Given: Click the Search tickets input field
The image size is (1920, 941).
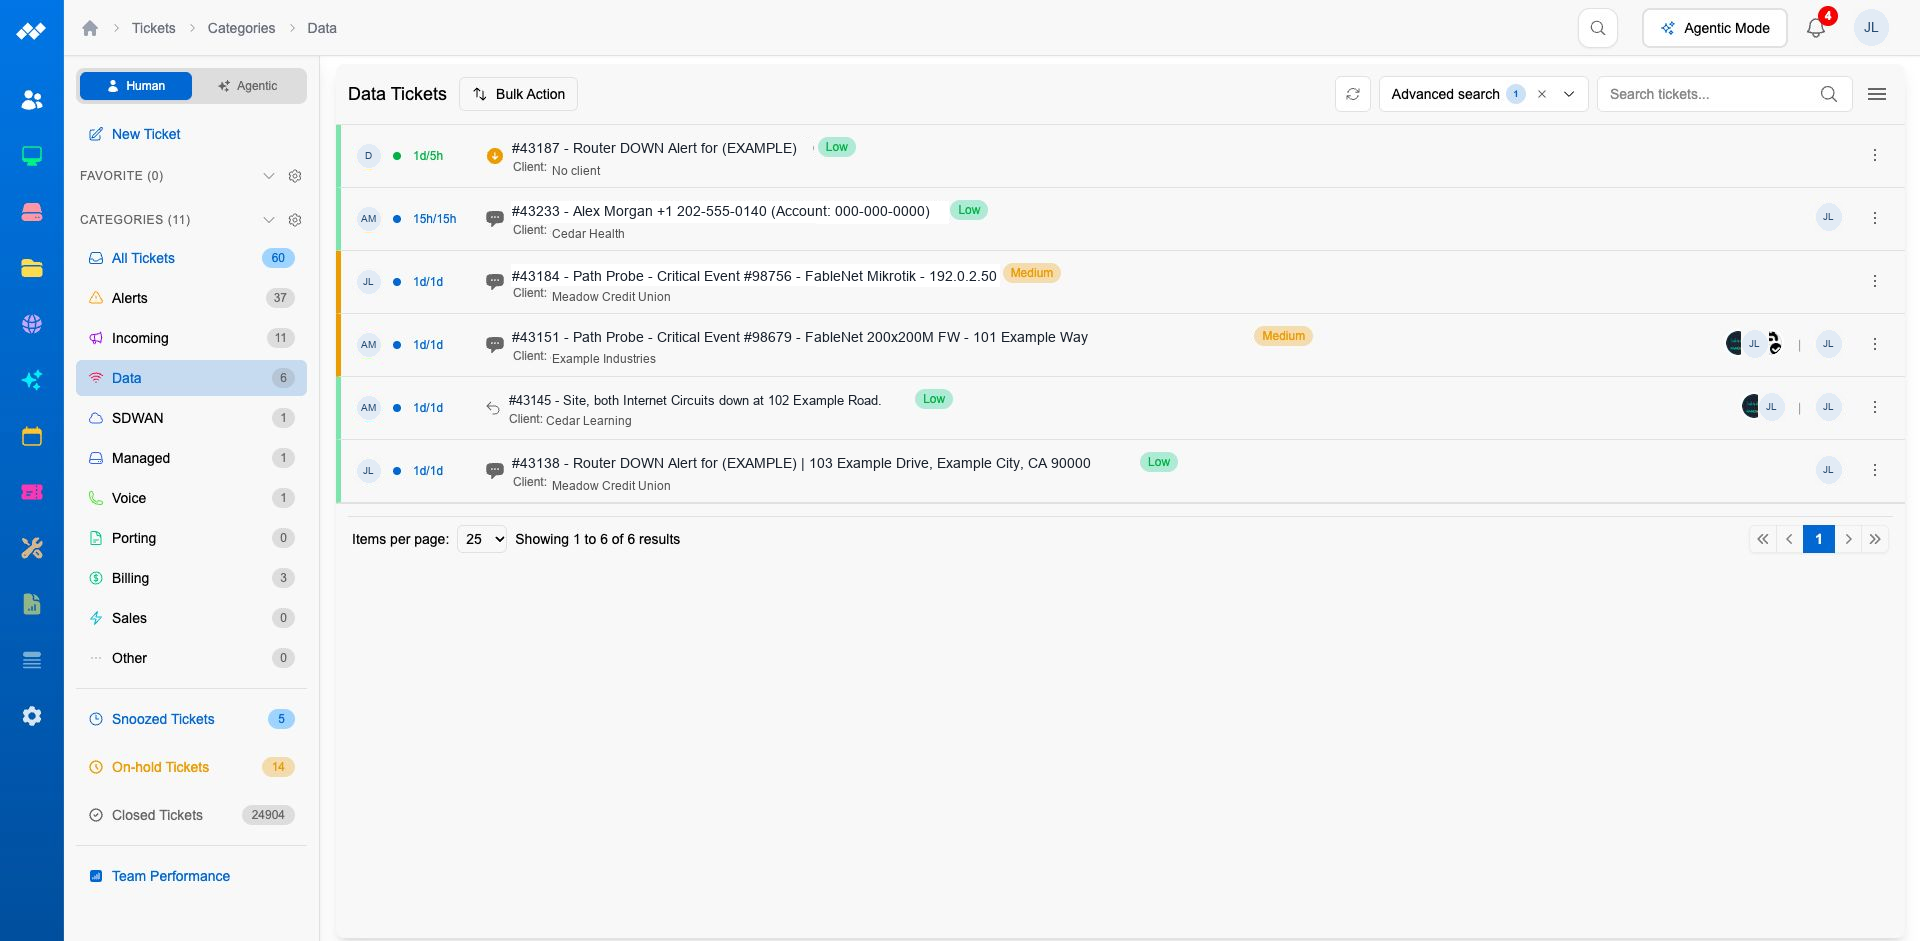Looking at the screenshot, I should point(1710,94).
